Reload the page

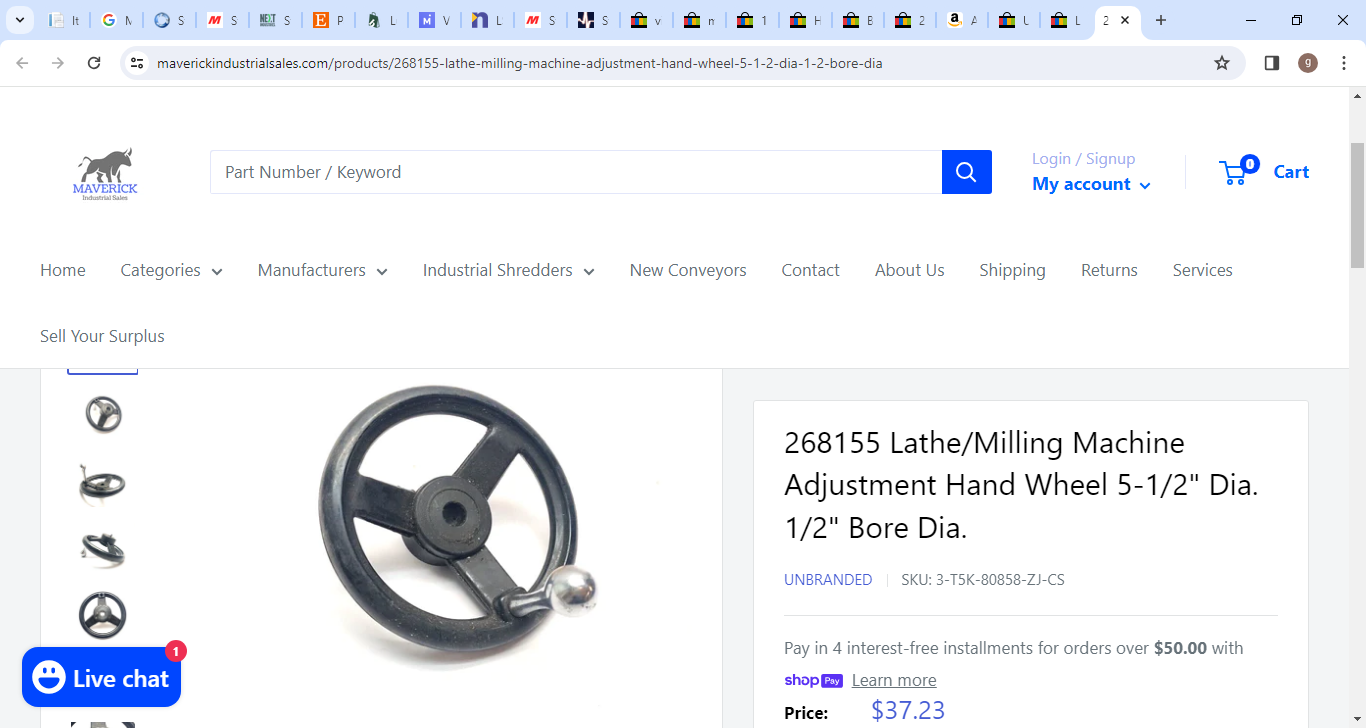coord(94,63)
